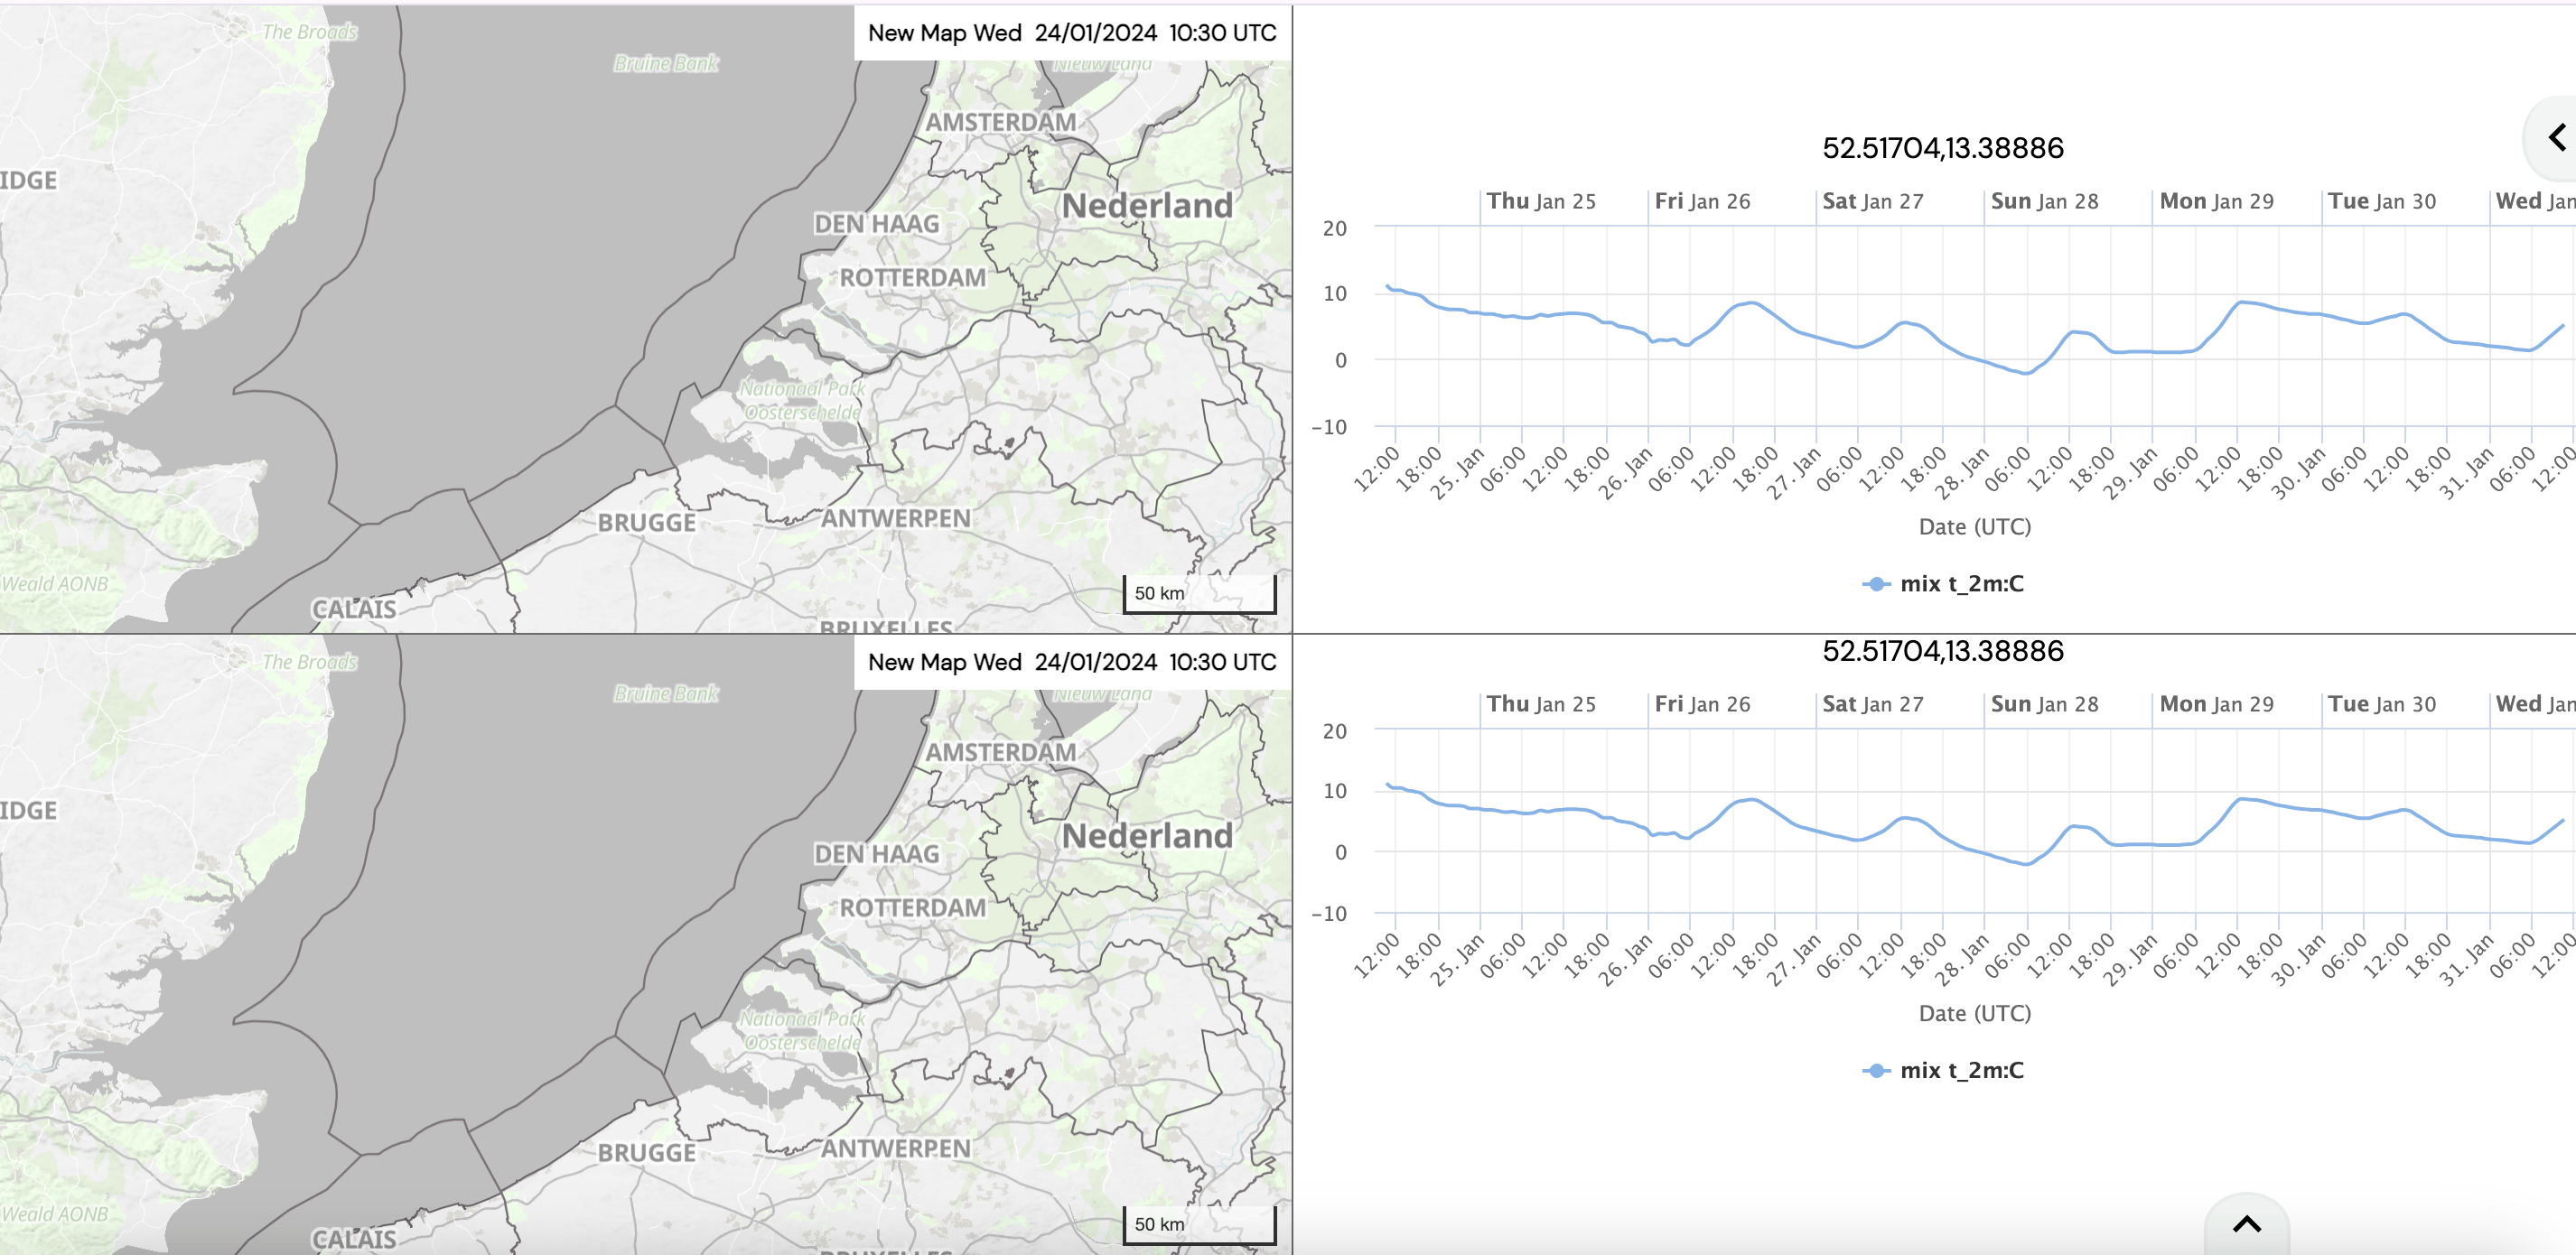This screenshot has width=2576, height=1255.
Task: Click Nederland label on bottom map
Action: tap(1147, 835)
